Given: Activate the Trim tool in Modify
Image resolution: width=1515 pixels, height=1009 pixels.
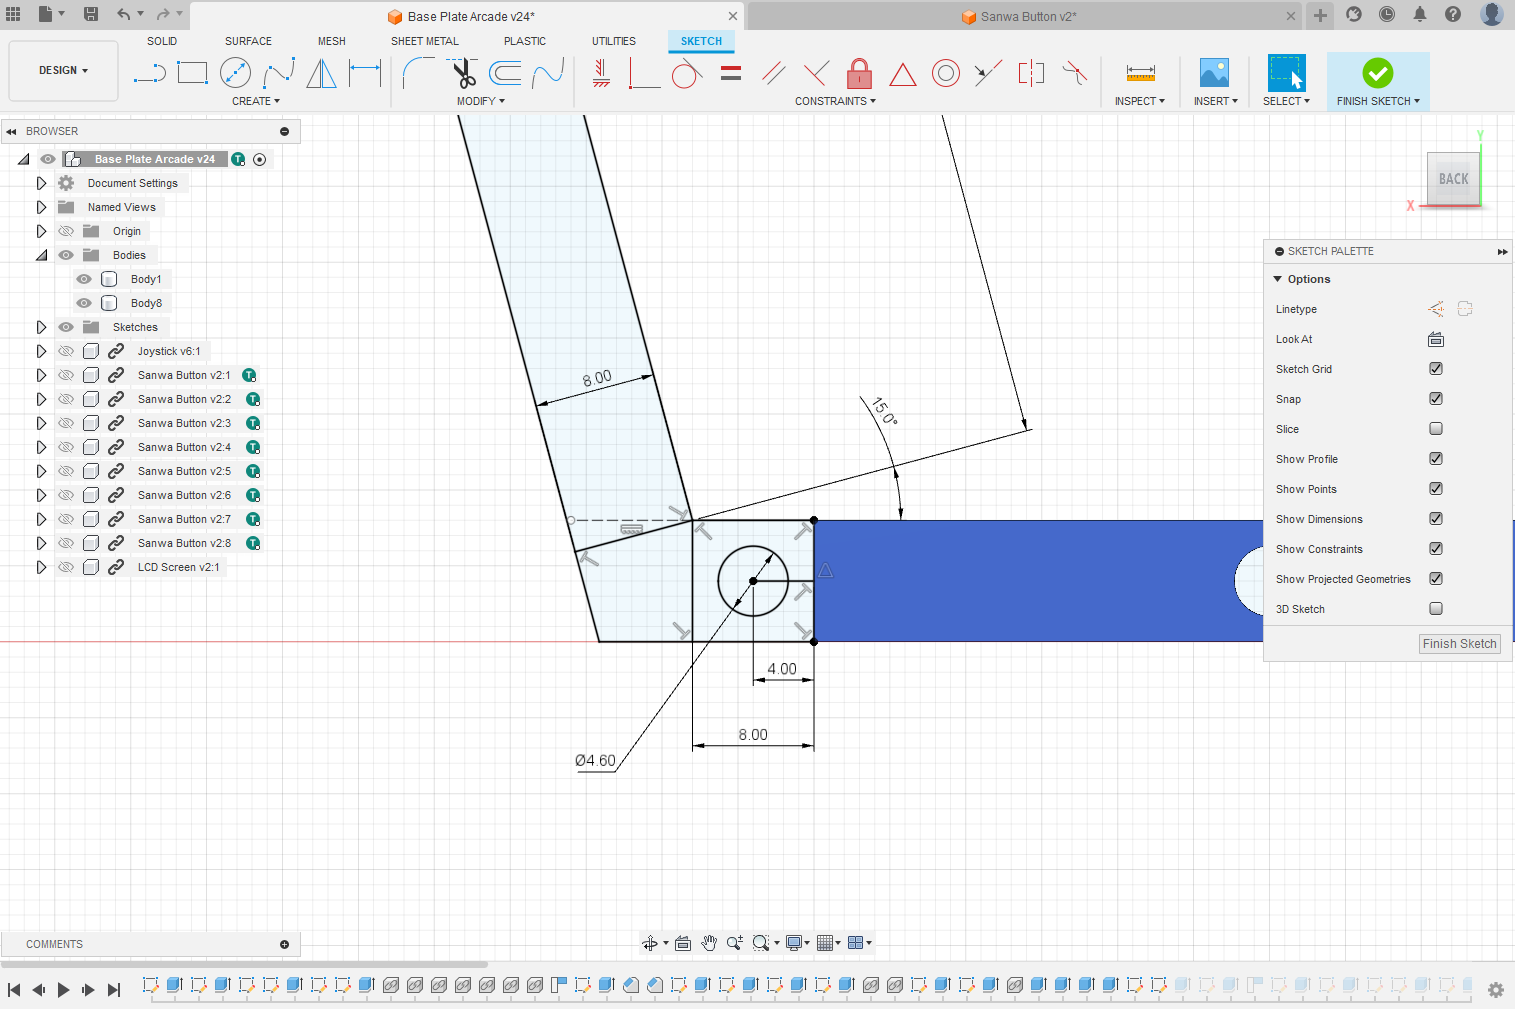Looking at the screenshot, I should point(462,72).
